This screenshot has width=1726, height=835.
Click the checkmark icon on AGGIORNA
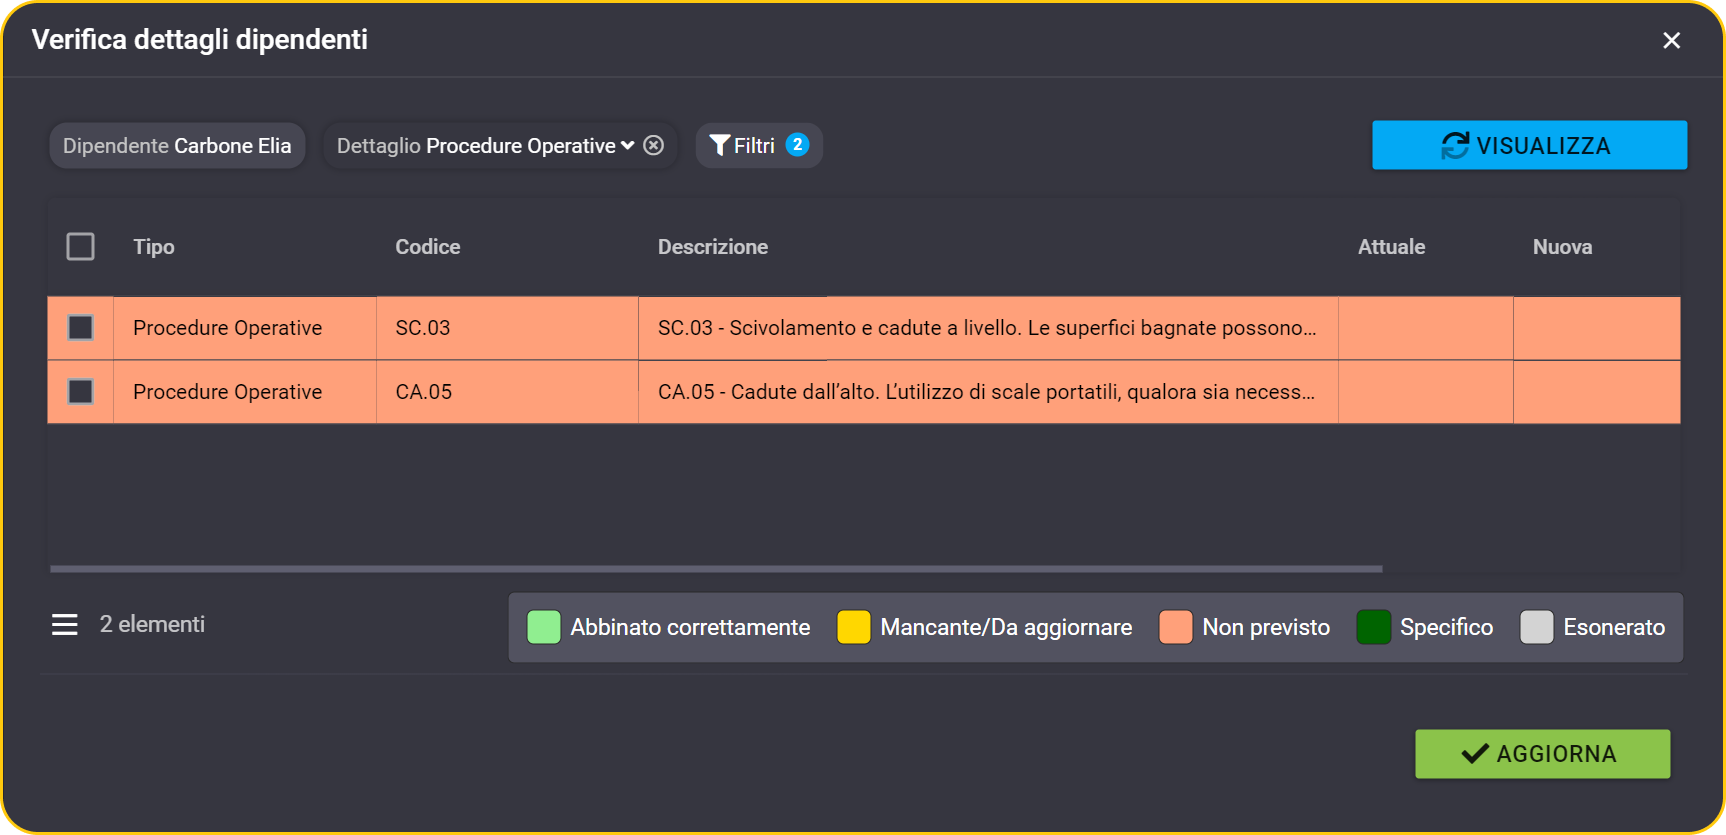click(1475, 754)
